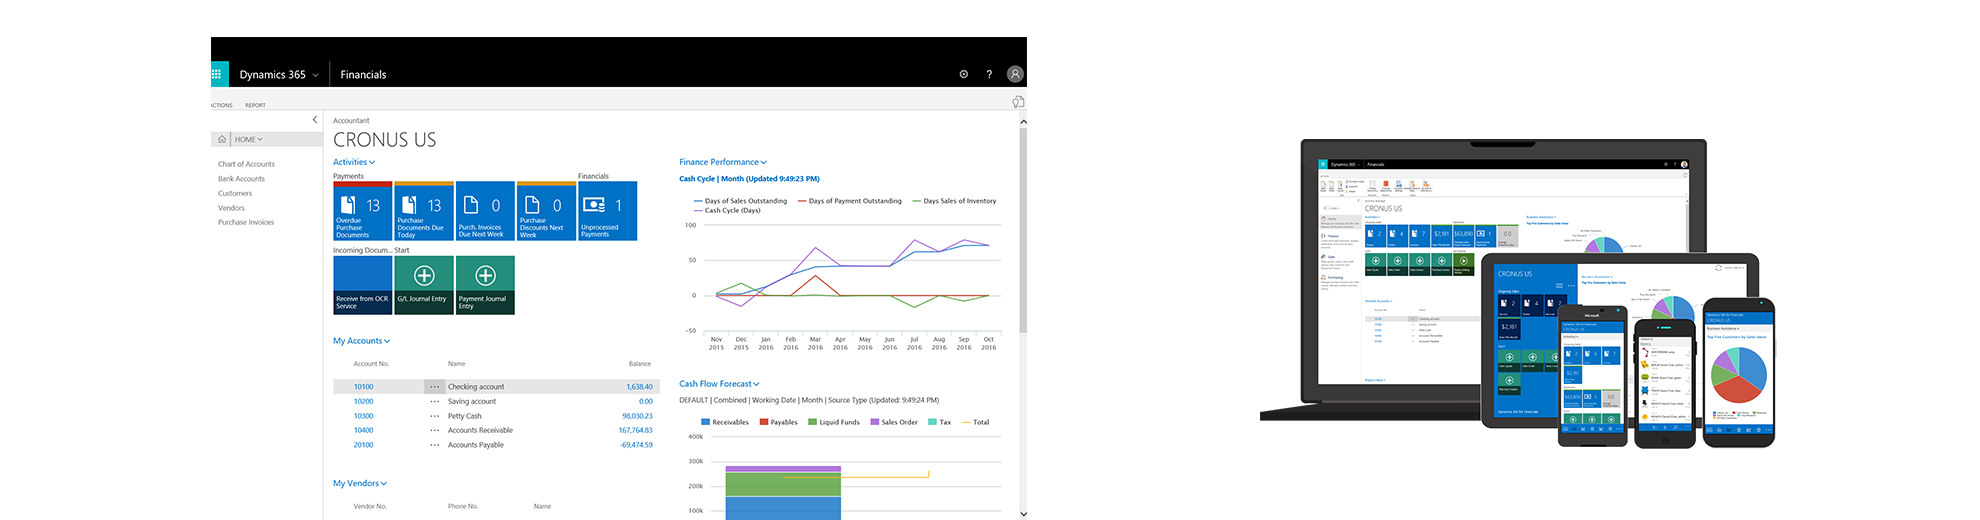The width and height of the screenshot is (1980, 520).
Task: Open the ACTIONS ribbon tab
Action: pyautogui.click(x=222, y=105)
